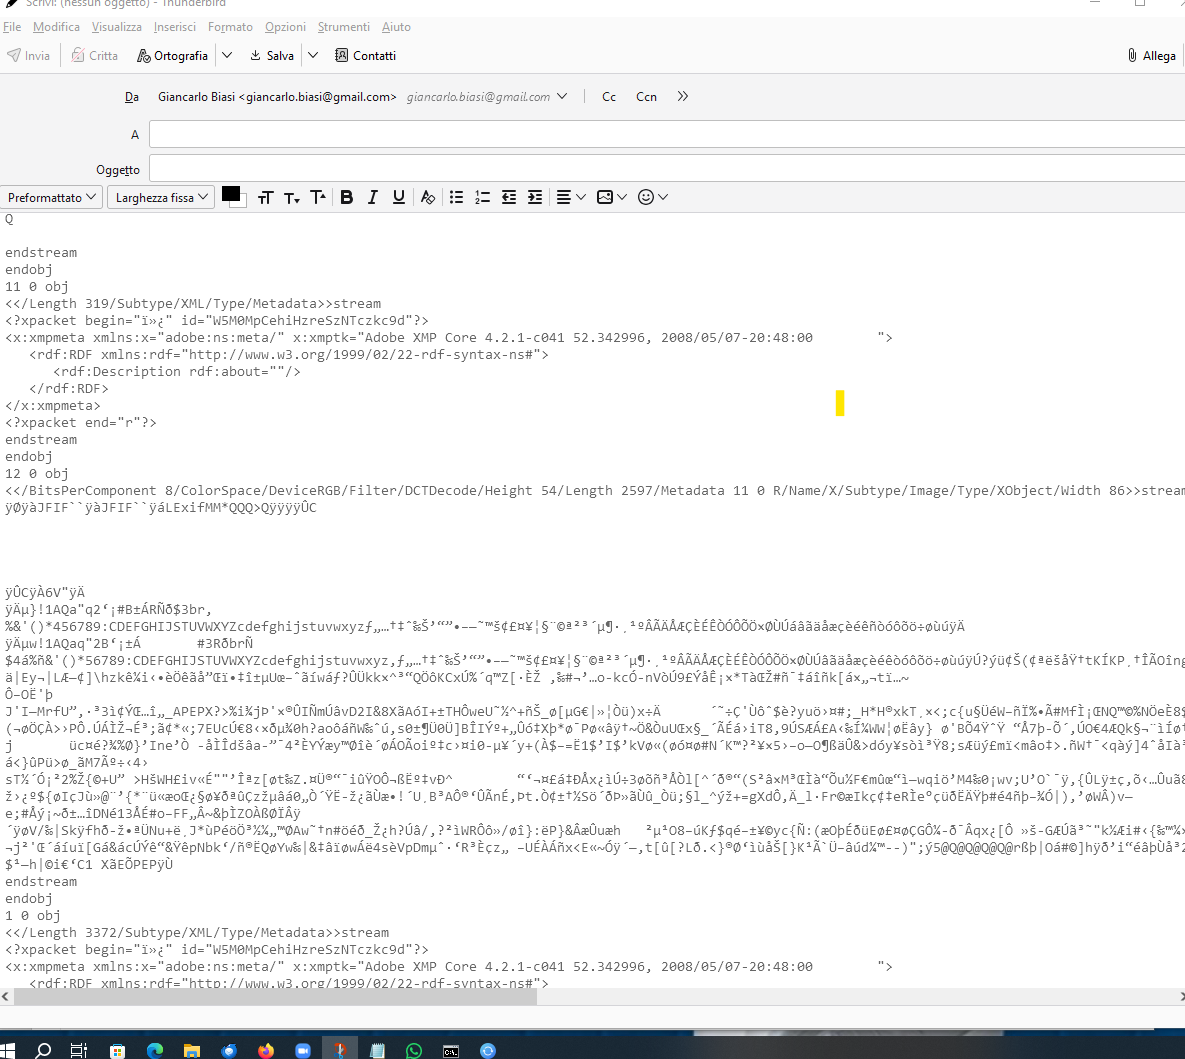The image size is (1185, 1059).
Task: Decrease the font size
Action: coord(292,197)
